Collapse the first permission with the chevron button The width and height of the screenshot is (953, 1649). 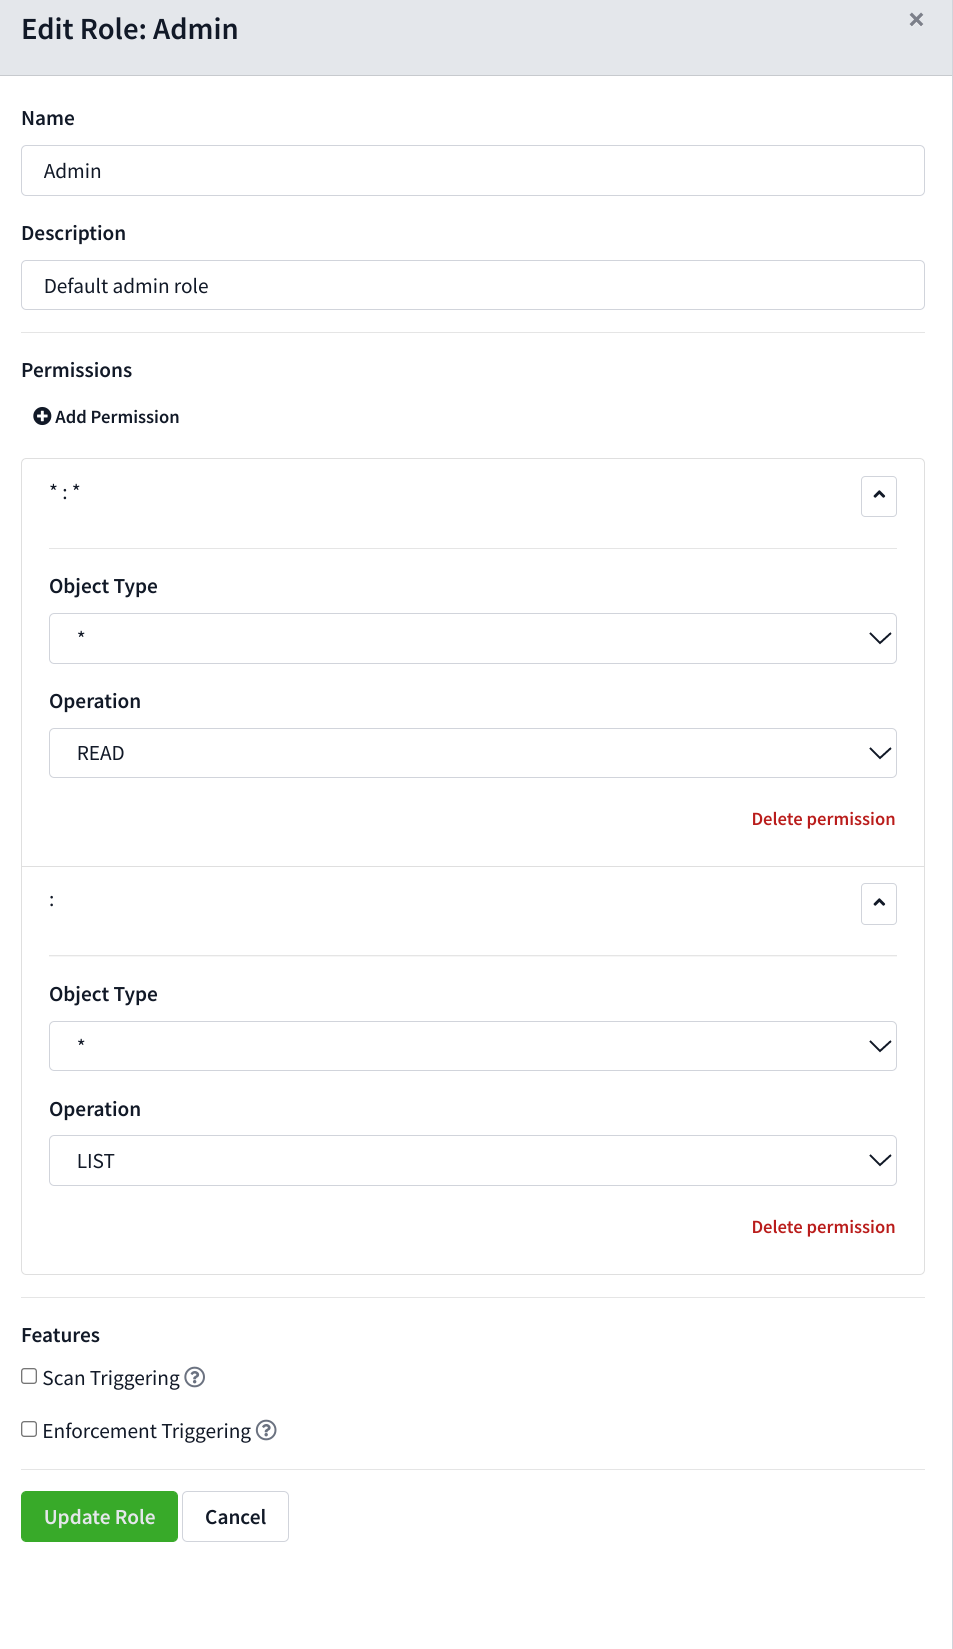pyautogui.click(x=879, y=496)
